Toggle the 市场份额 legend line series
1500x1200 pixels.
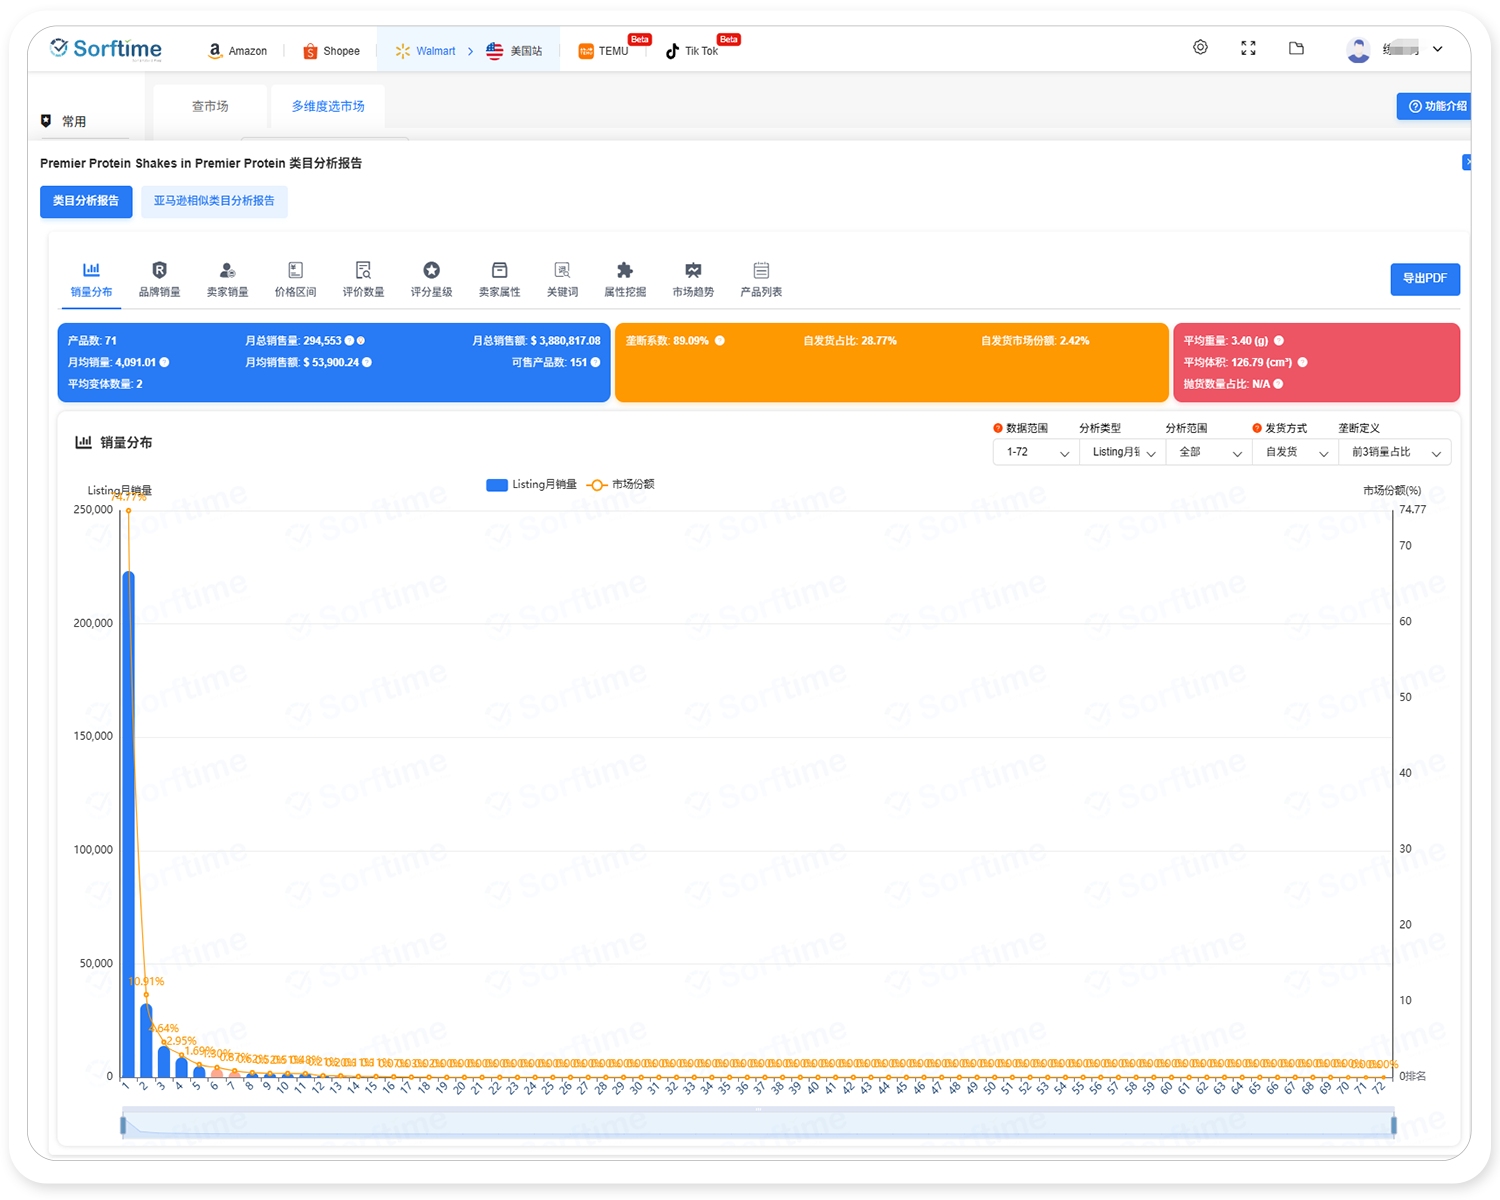pos(621,485)
